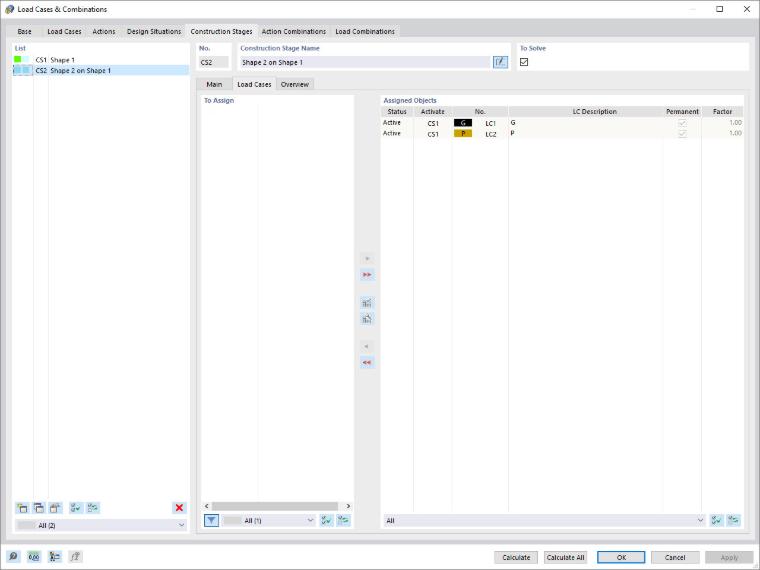This screenshot has width=760, height=570.
Task: Open the 0.00 units icon in the footer bar
Action: click(34, 556)
